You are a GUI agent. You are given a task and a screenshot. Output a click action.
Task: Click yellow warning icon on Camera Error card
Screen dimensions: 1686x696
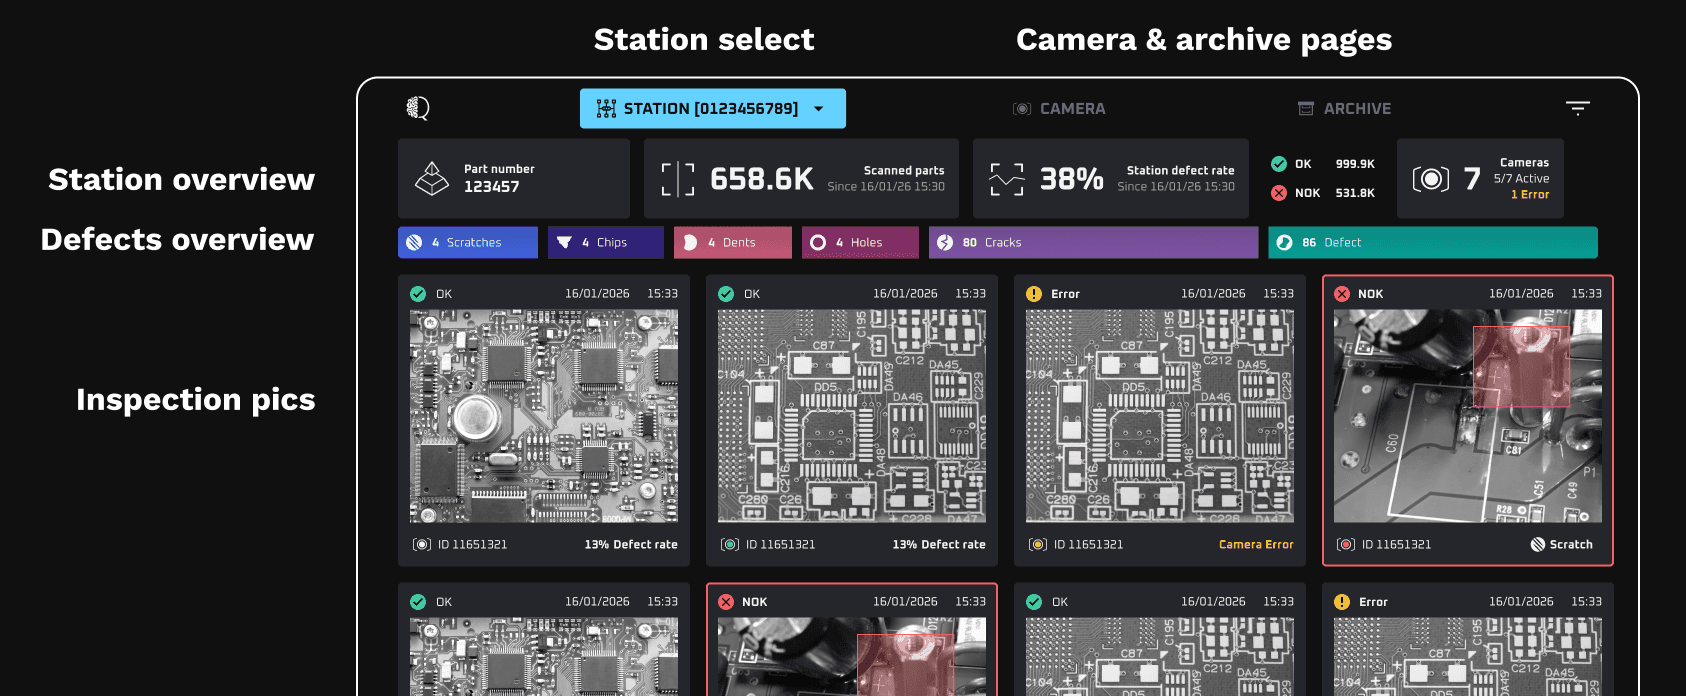(1034, 294)
